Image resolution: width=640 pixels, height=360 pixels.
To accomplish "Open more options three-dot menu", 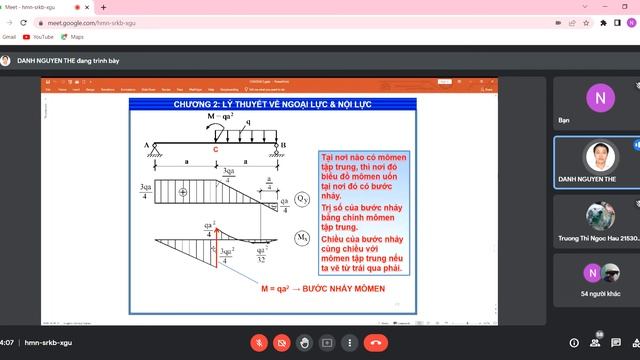I will point(349,343).
